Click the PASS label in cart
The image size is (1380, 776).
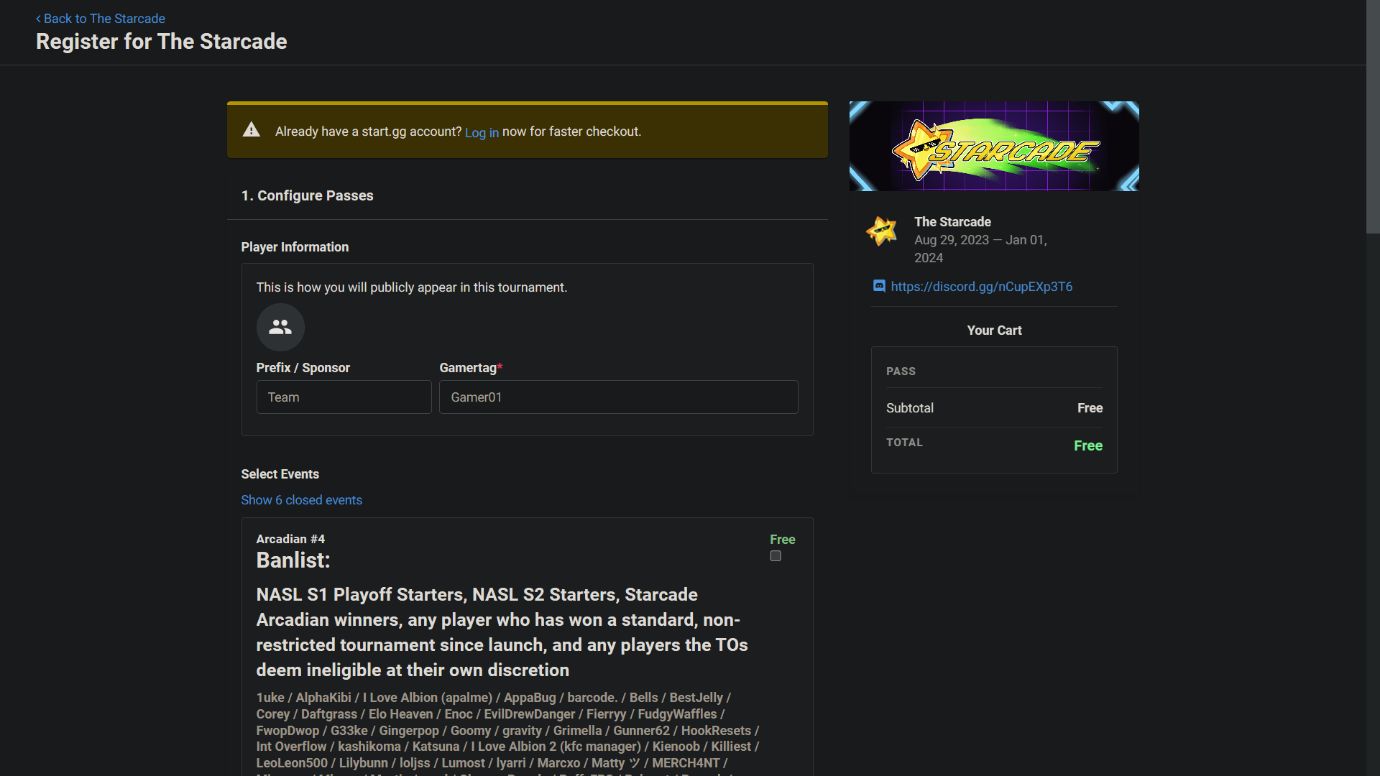901,371
